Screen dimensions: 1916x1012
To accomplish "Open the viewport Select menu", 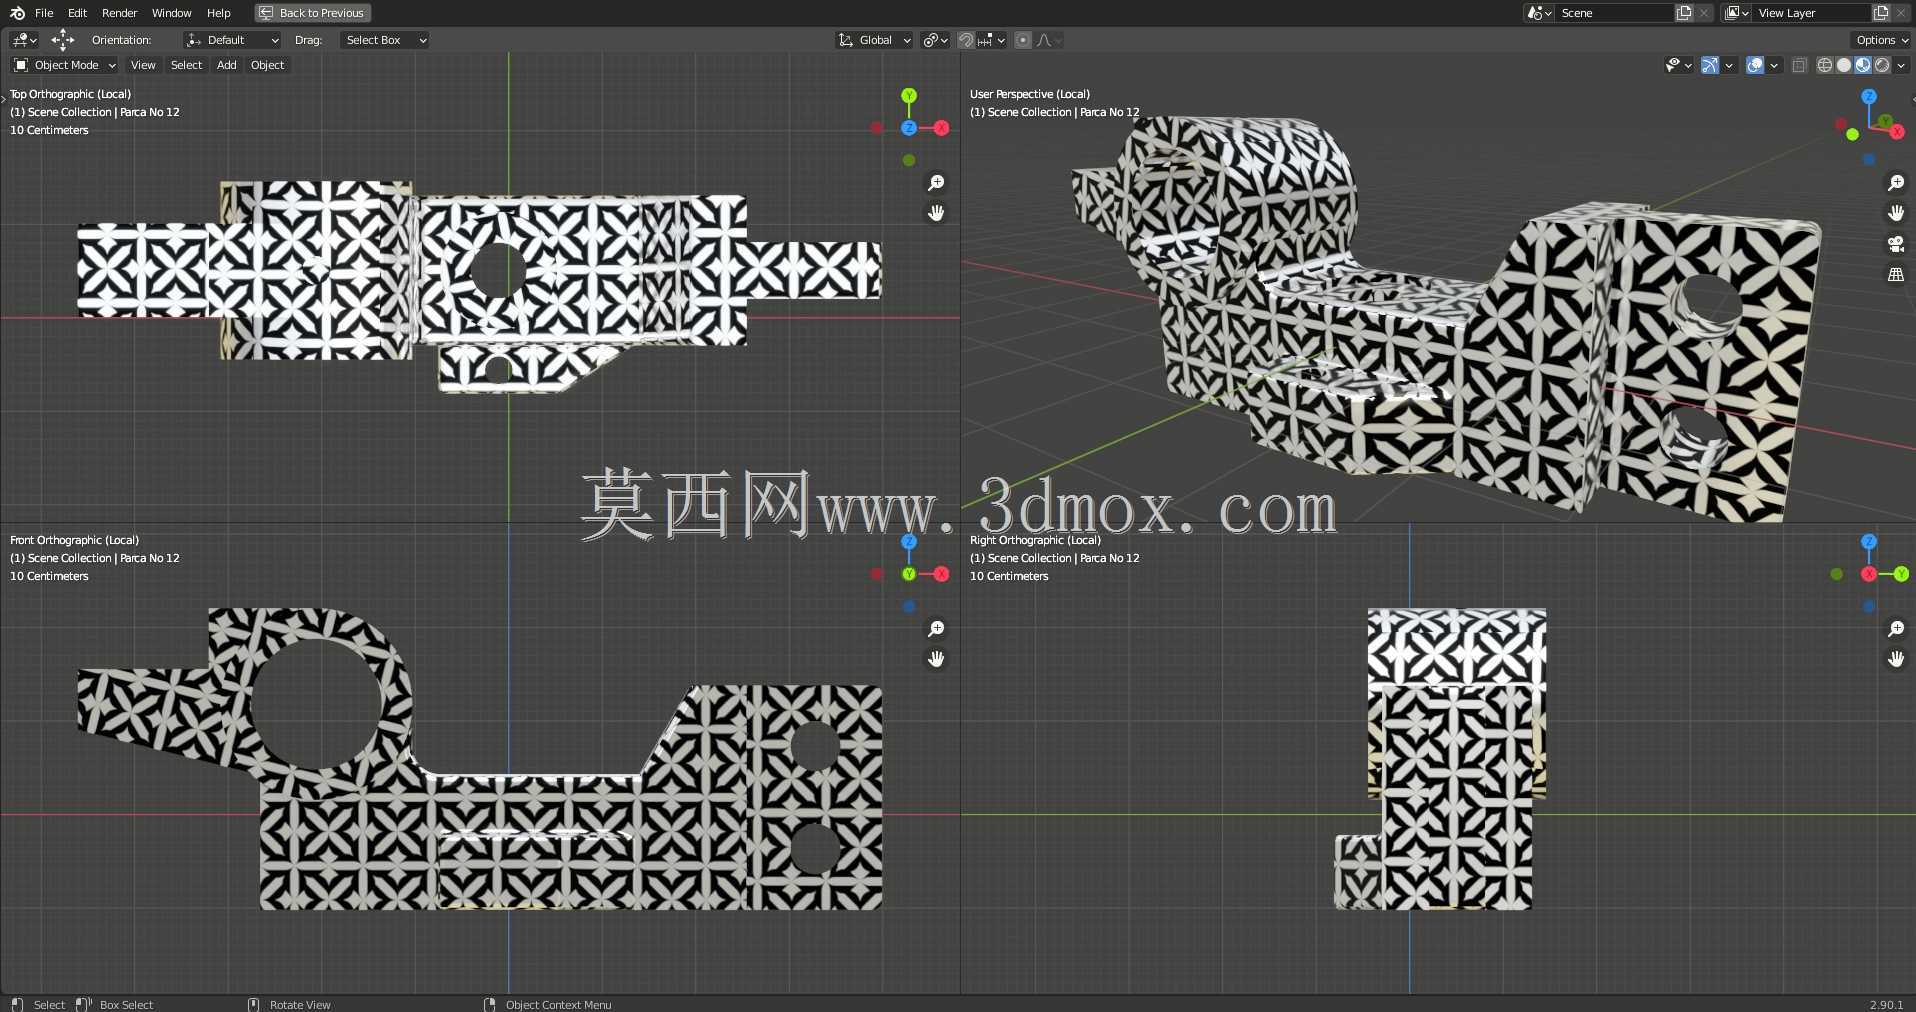I will (x=186, y=65).
